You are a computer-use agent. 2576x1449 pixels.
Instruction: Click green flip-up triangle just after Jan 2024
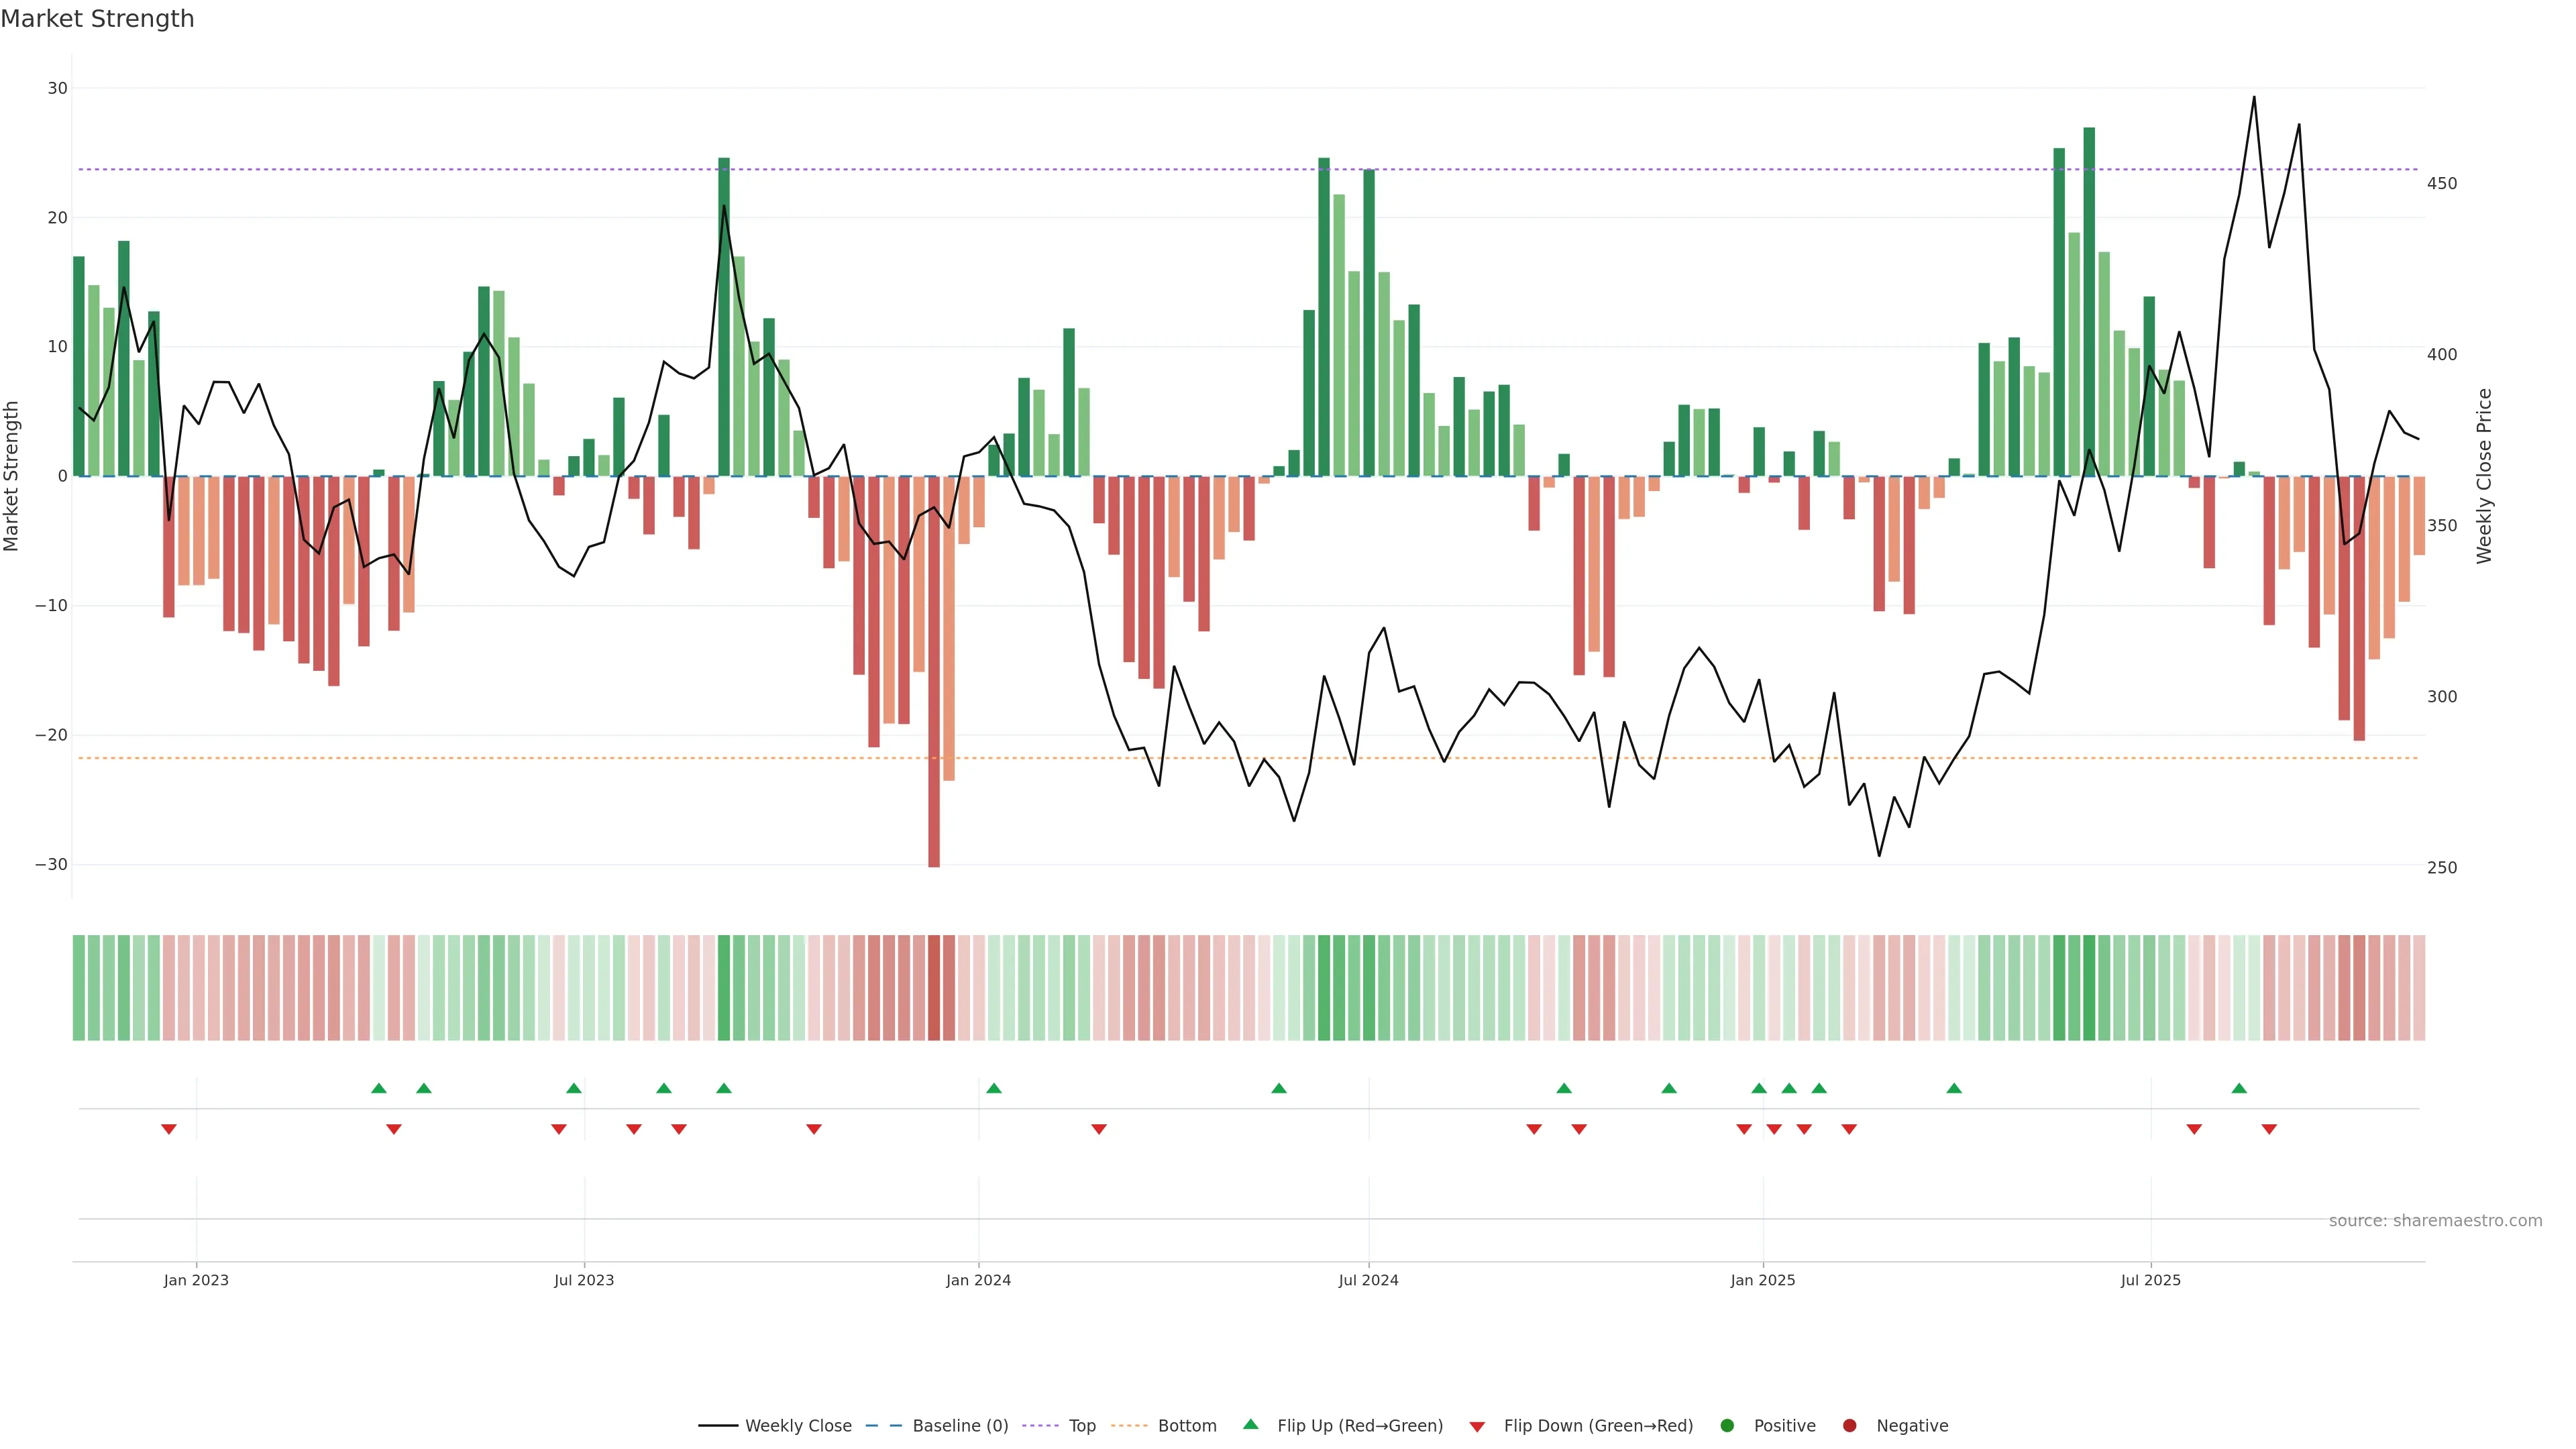tap(993, 1088)
